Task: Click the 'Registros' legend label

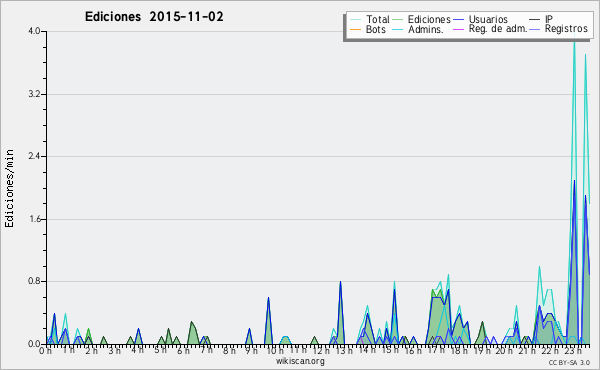Action: (566, 29)
